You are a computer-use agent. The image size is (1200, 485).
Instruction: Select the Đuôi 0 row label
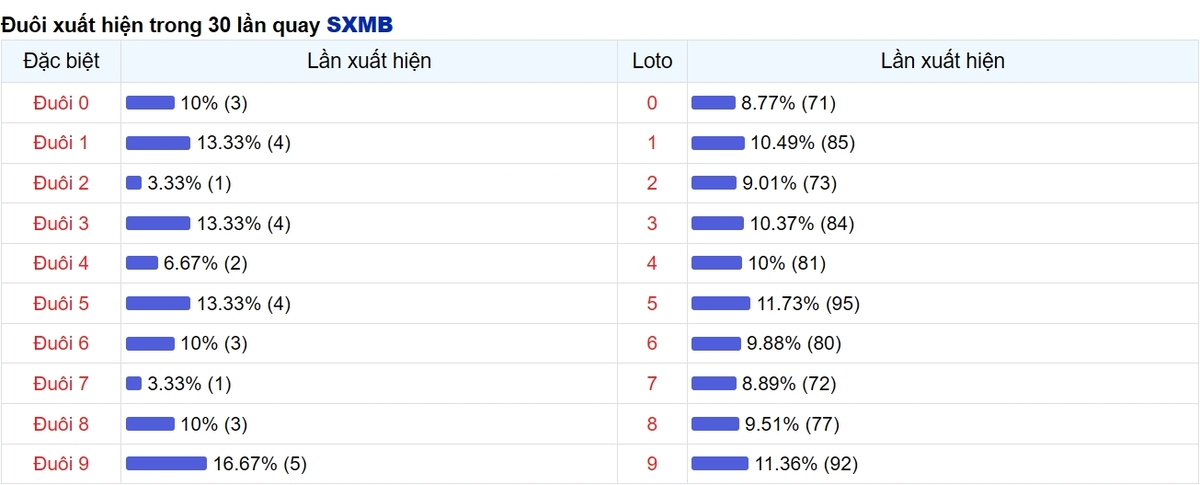click(61, 103)
